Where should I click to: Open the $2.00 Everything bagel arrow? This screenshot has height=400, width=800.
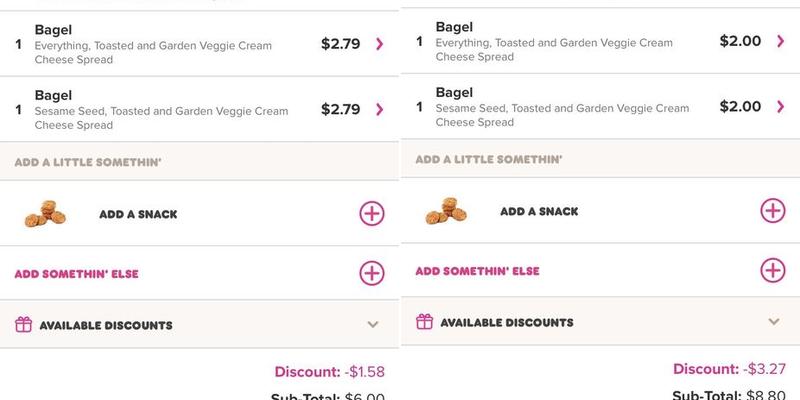click(x=780, y=42)
